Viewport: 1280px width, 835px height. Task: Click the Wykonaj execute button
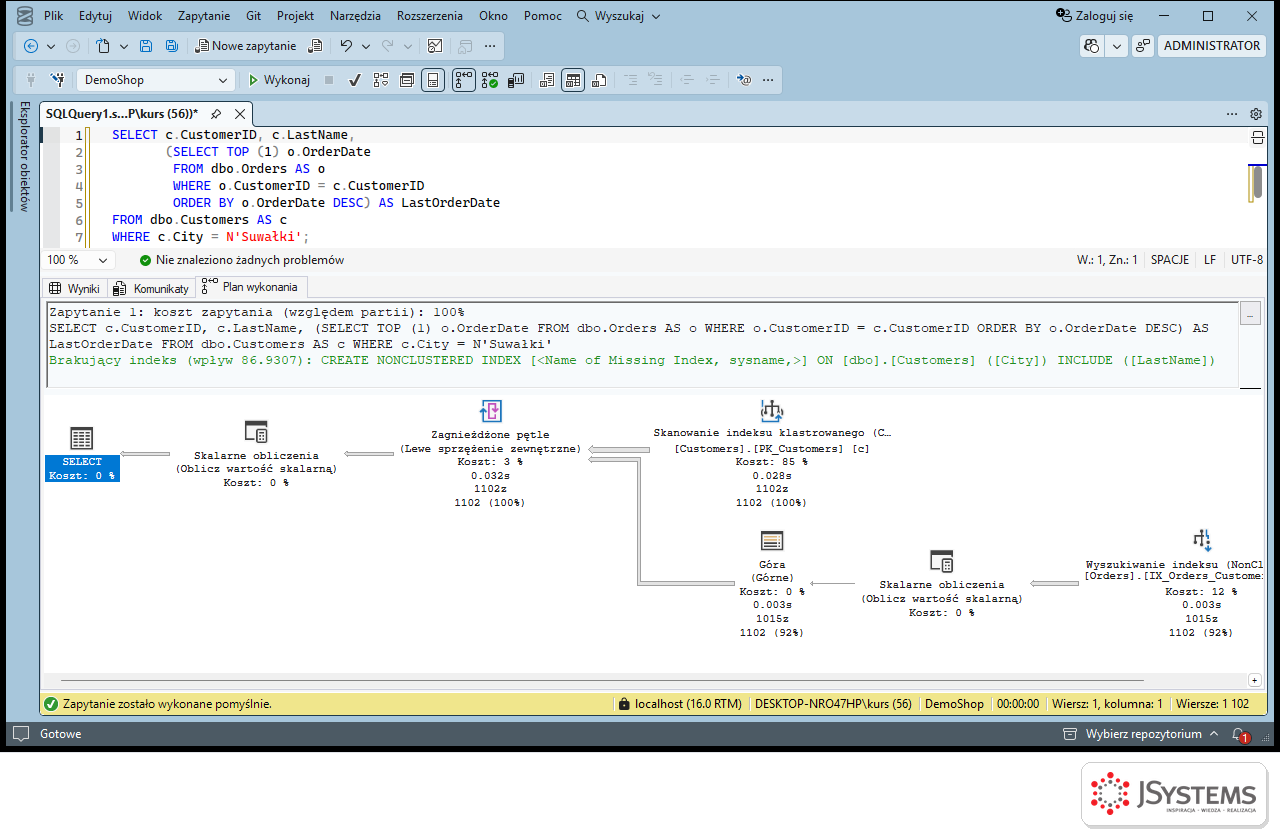coord(279,80)
